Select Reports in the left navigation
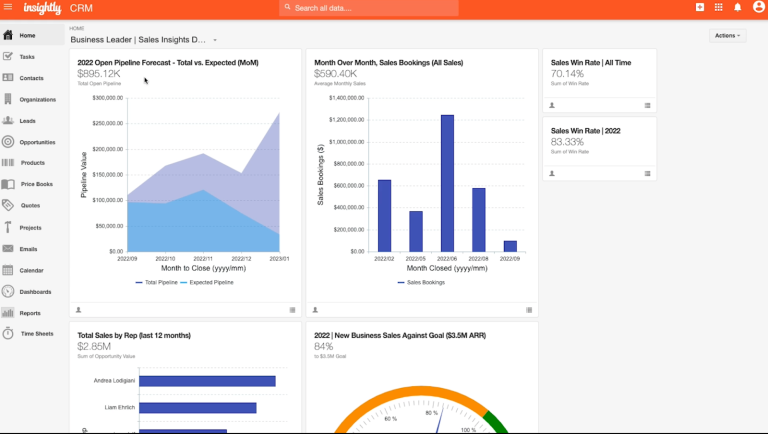The image size is (768, 434). pyautogui.click(x=30, y=313)
